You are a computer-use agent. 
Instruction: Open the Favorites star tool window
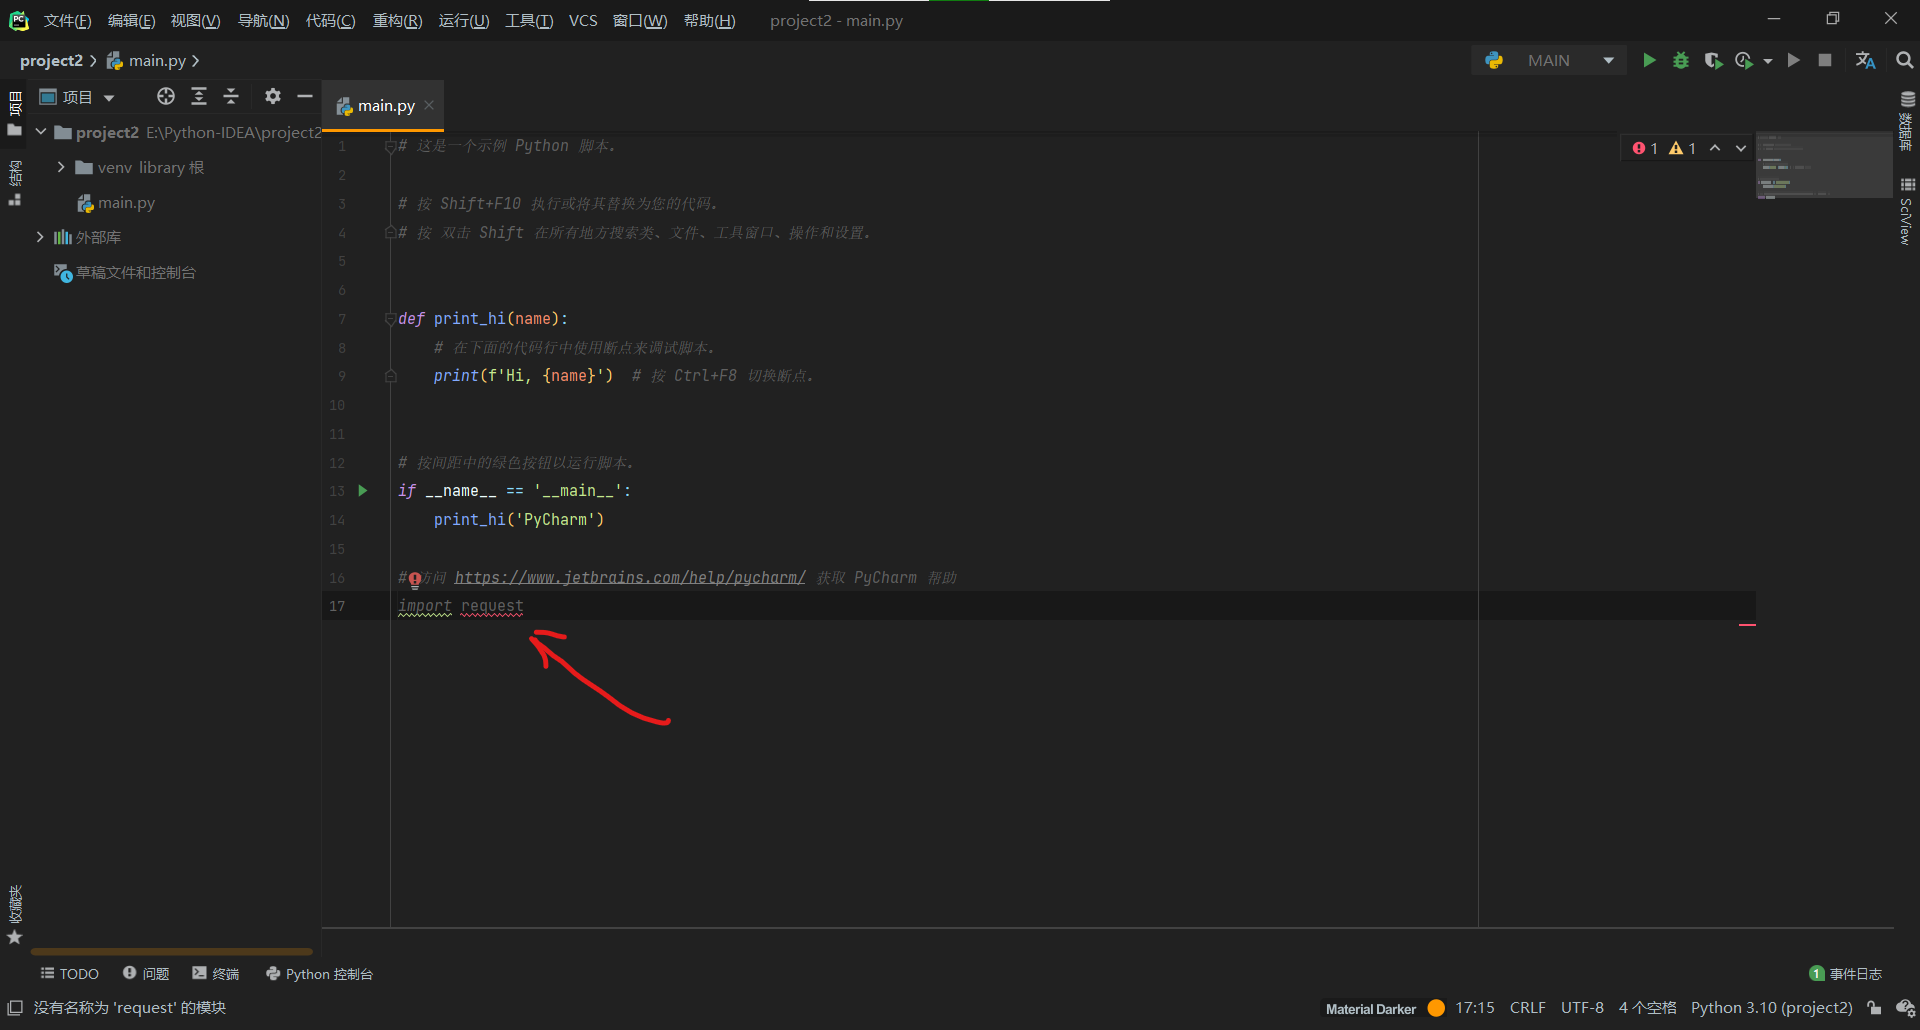point(15,915)
